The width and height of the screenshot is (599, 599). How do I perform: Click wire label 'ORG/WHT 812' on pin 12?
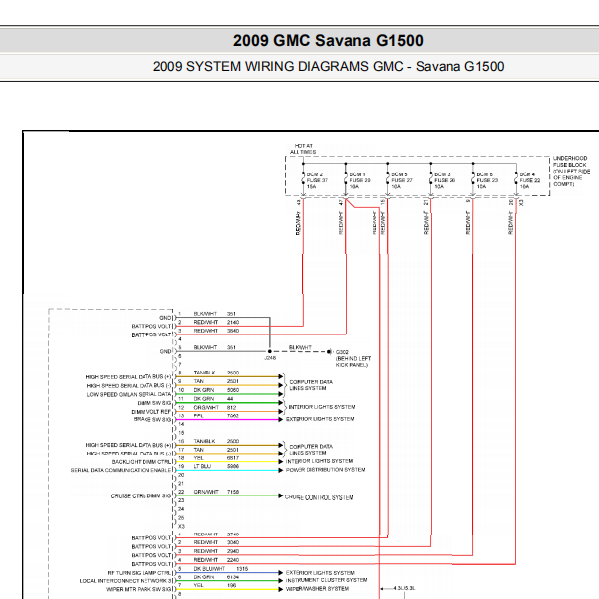click(215, 408)
